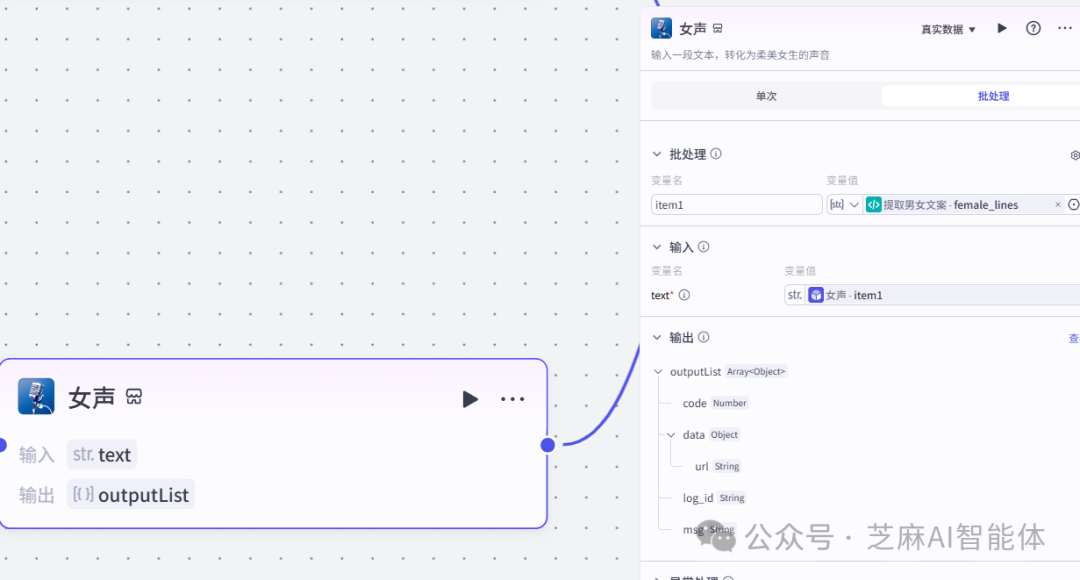Edit the item1 variable name field

coord(736,205)
